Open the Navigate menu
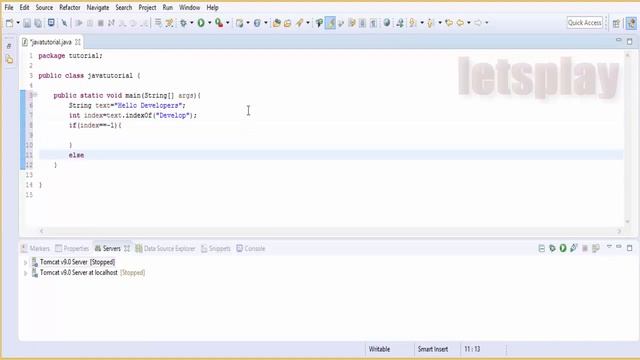The width and height of the screenshot is (640, 360). [x=98, y=7]
